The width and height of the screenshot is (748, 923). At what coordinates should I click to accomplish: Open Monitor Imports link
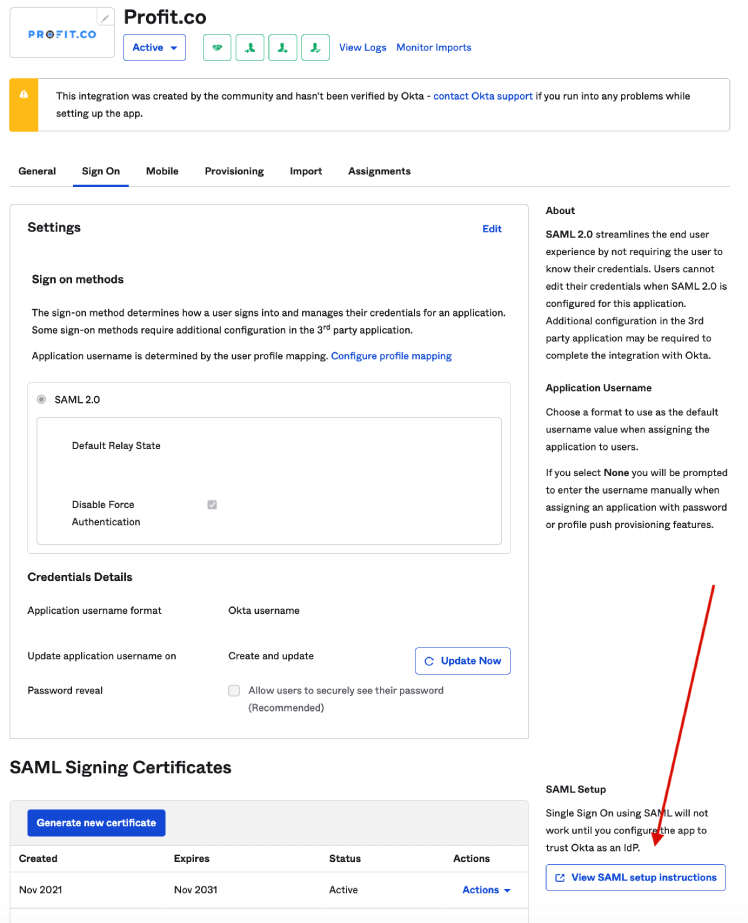(434, 48)
